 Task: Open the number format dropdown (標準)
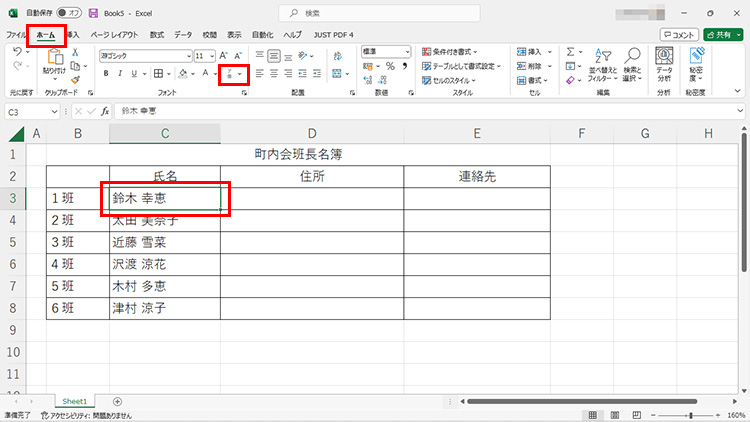coord(386,51)
